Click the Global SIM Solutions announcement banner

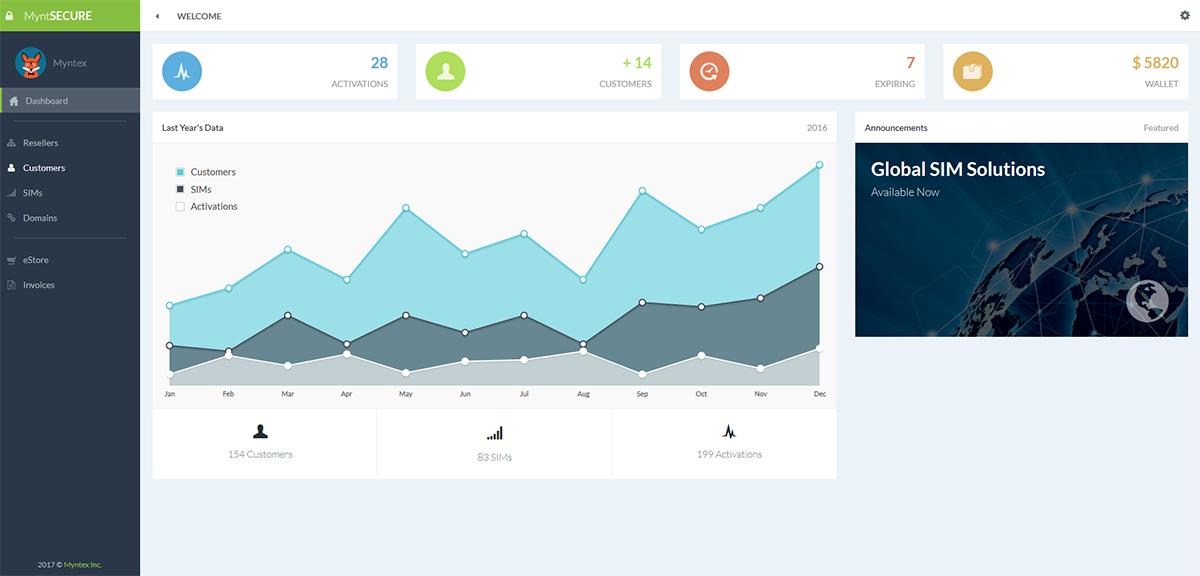click(x=1021, y=239)
